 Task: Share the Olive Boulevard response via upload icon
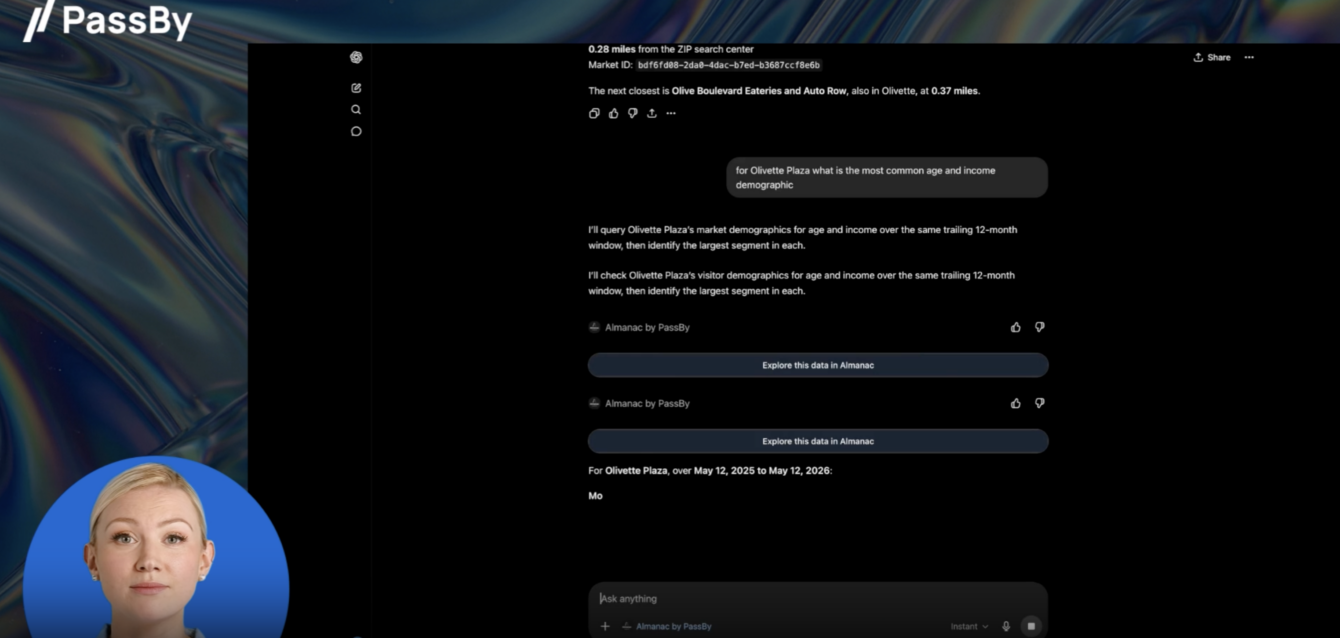[651, 113]
